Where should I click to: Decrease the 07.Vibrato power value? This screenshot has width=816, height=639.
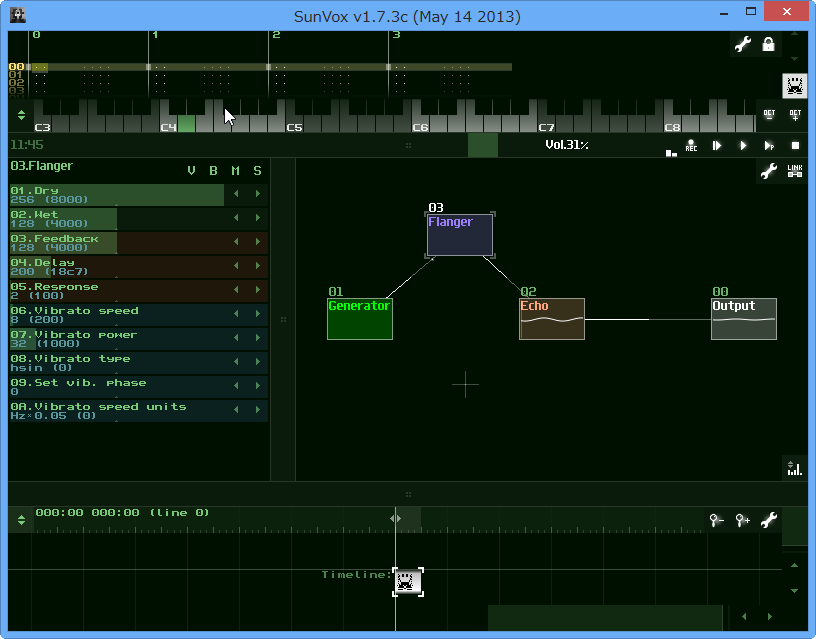[236, 337]
